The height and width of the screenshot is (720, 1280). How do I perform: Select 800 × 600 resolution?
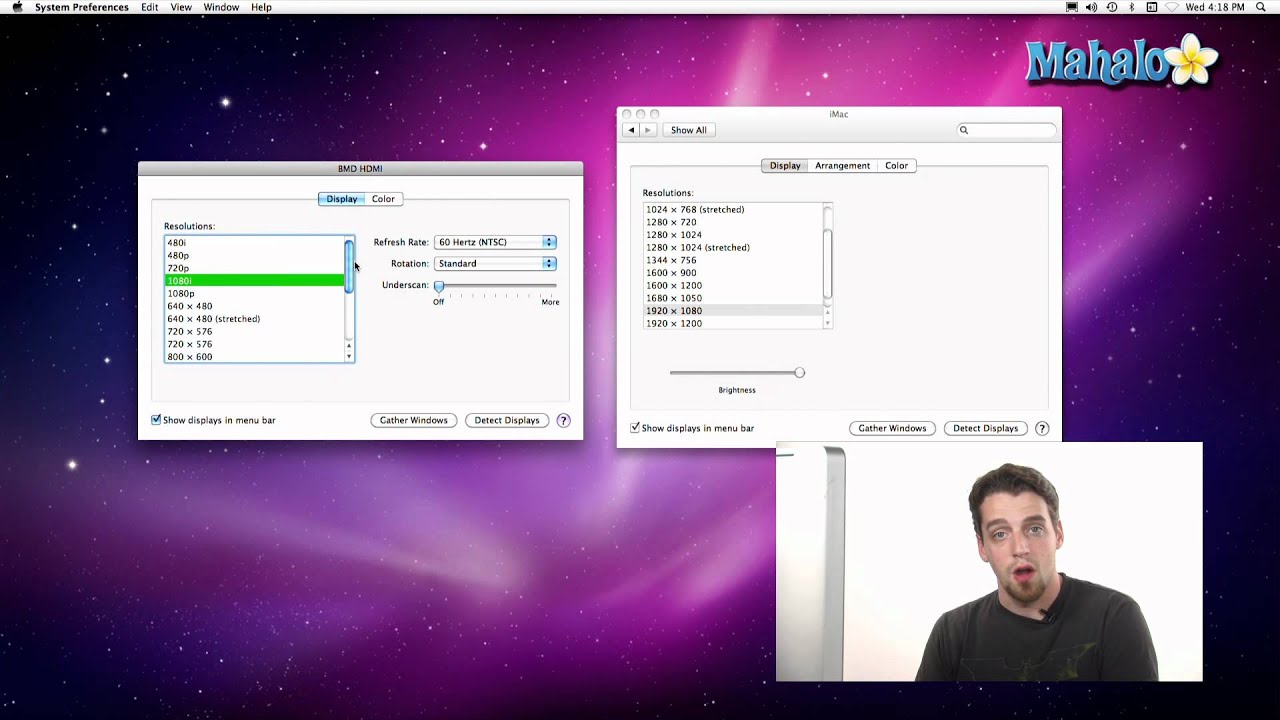pyautogui.click(x=254, y=357)
